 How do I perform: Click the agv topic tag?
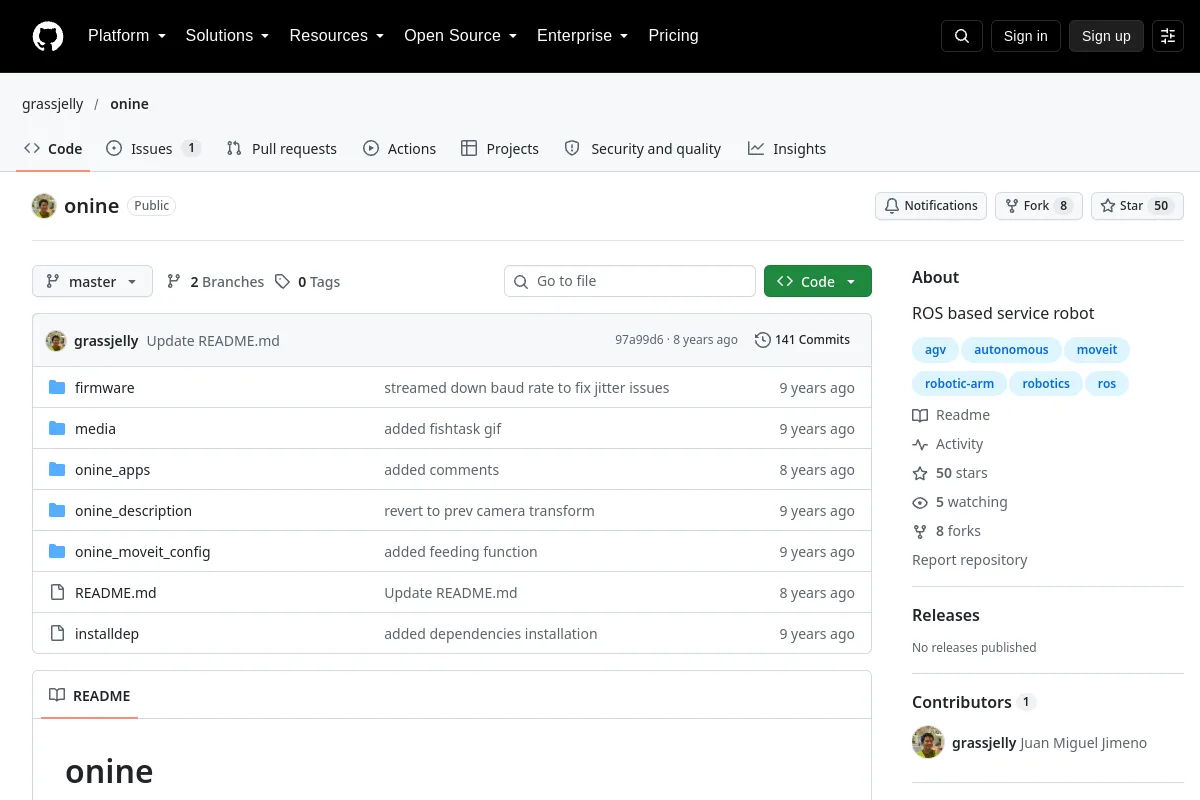[935, 350]
